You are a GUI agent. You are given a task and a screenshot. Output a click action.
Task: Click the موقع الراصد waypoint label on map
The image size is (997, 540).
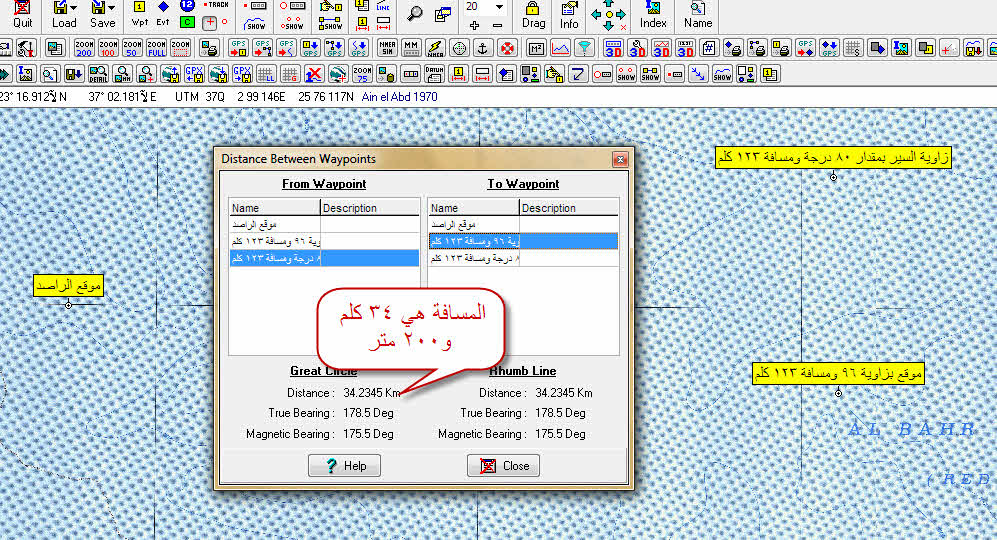tap(68, 286)
